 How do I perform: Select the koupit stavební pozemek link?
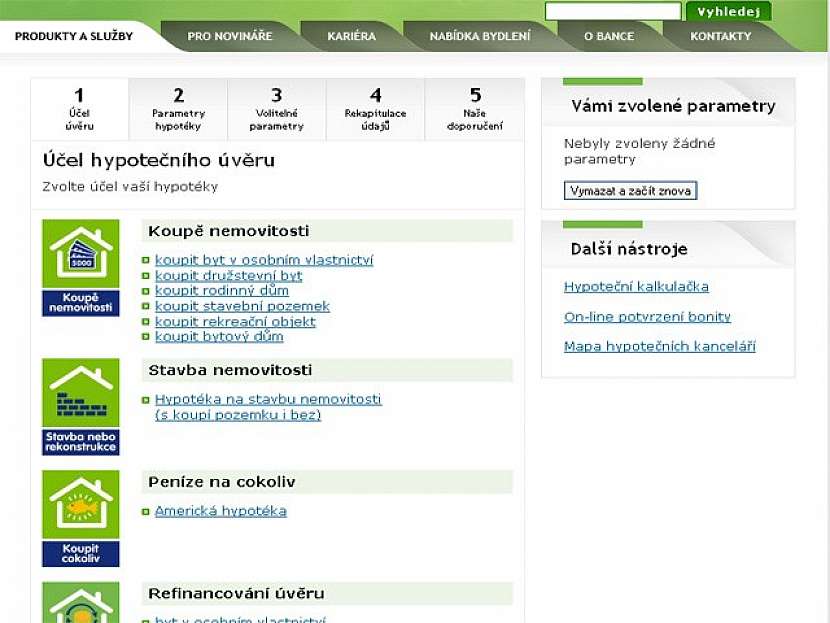click(242, 306)
